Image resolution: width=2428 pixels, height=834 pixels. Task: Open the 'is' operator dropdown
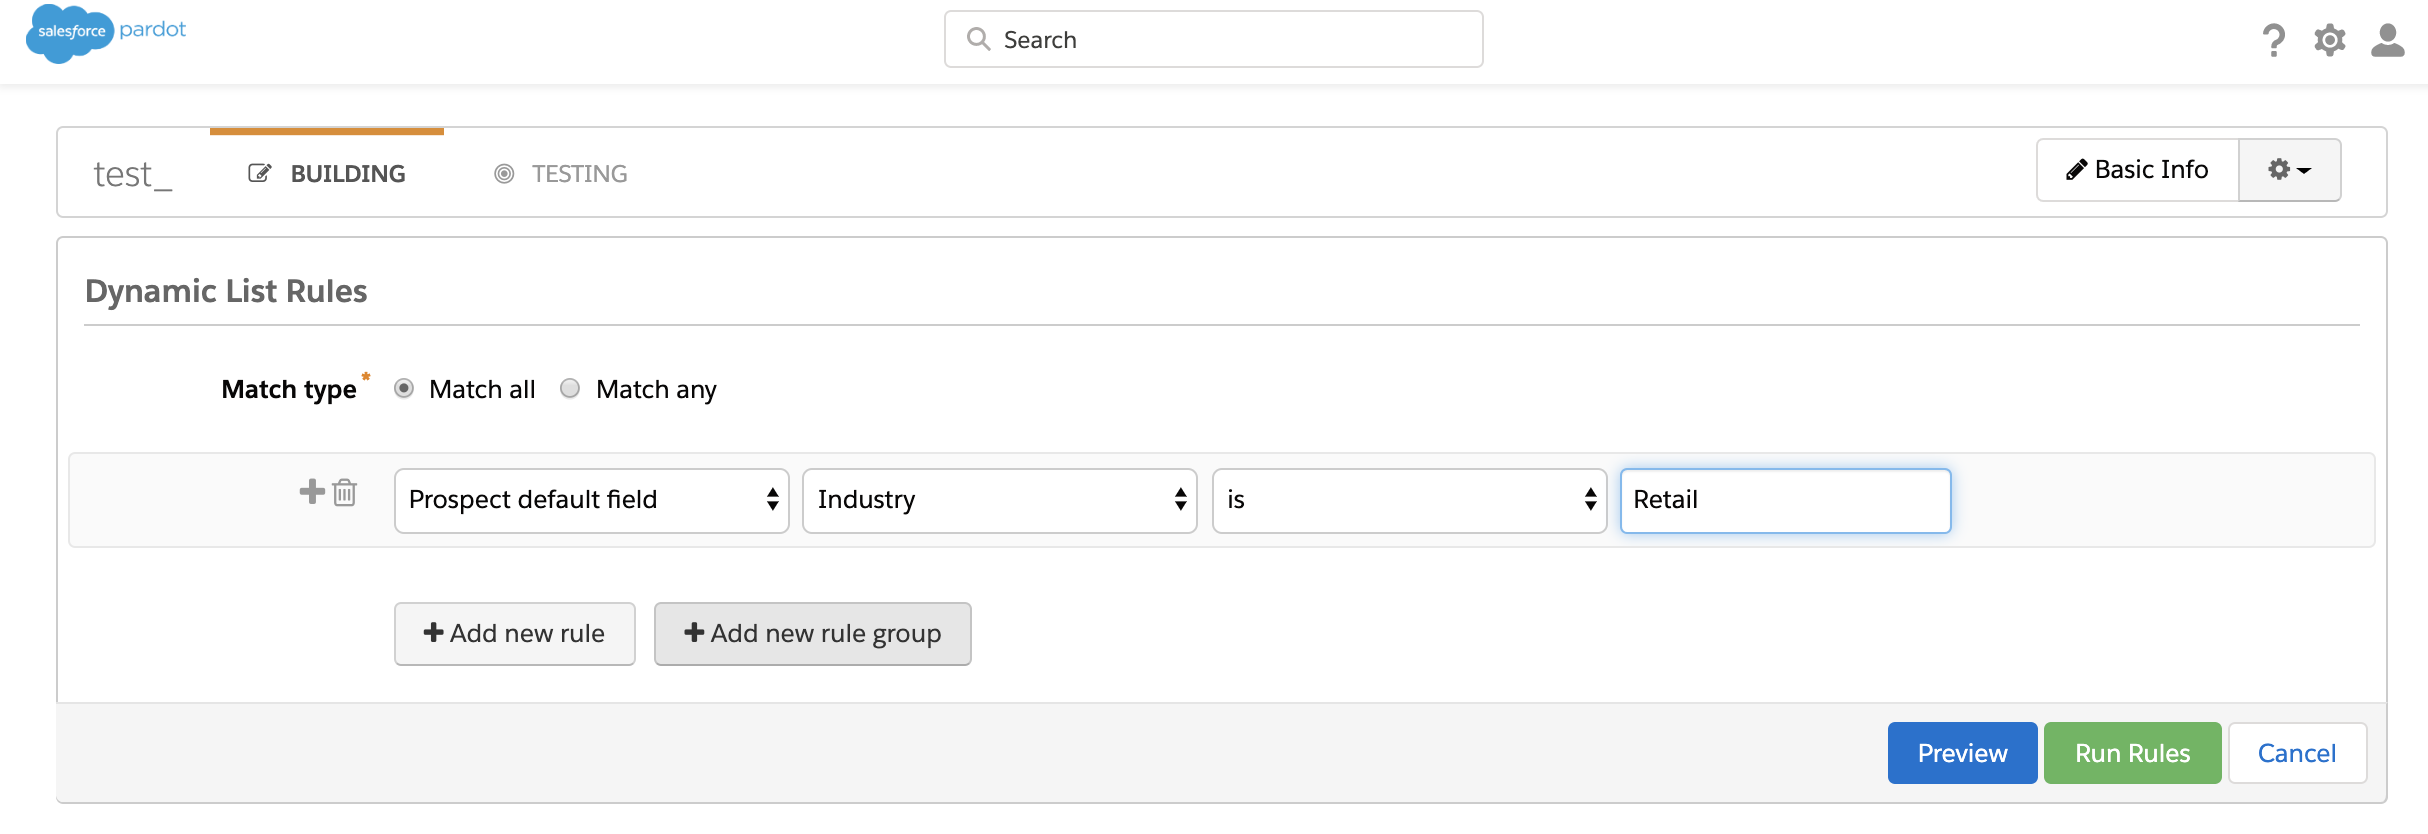coord(1409,500)
